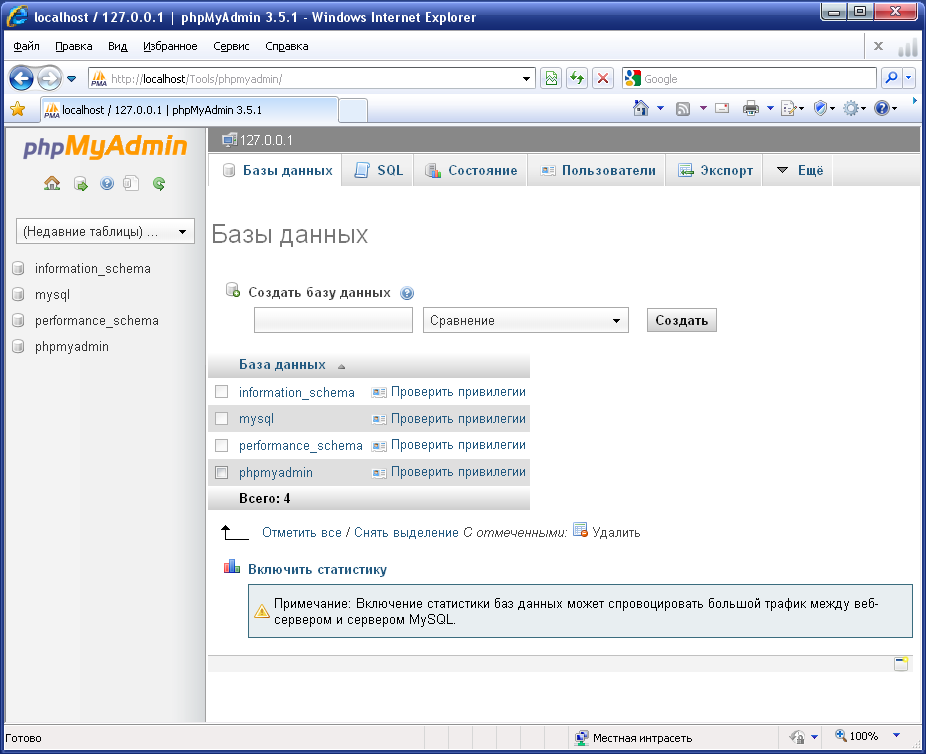Click privileges icon in mysql row

coord(379,419)
